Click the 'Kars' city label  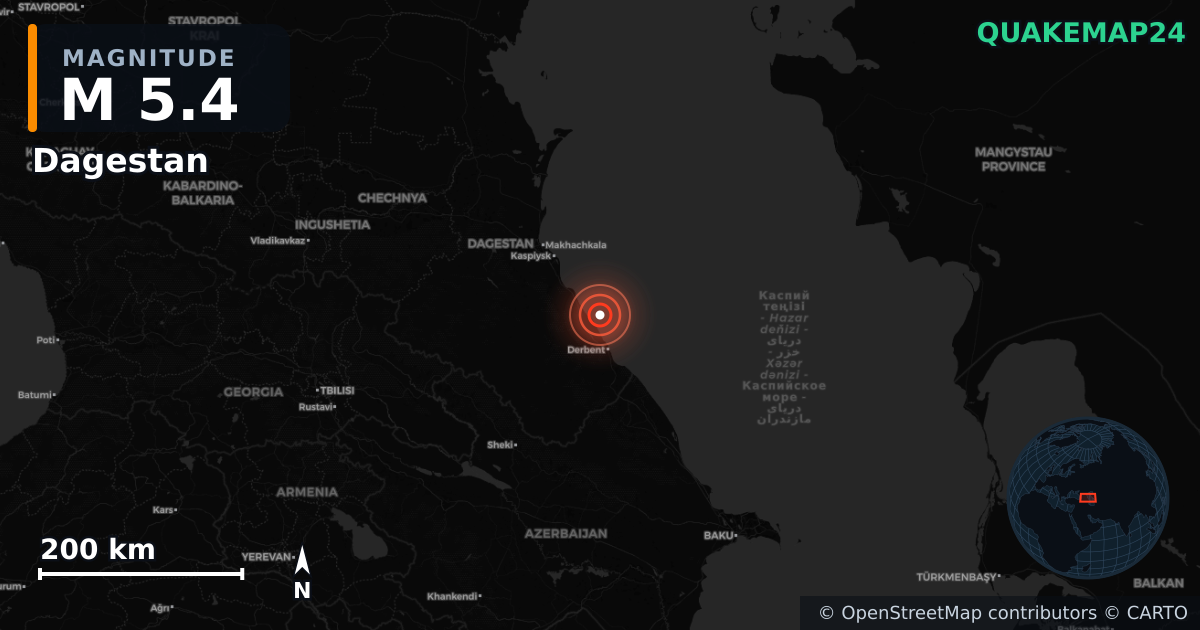tap(165, 510)
